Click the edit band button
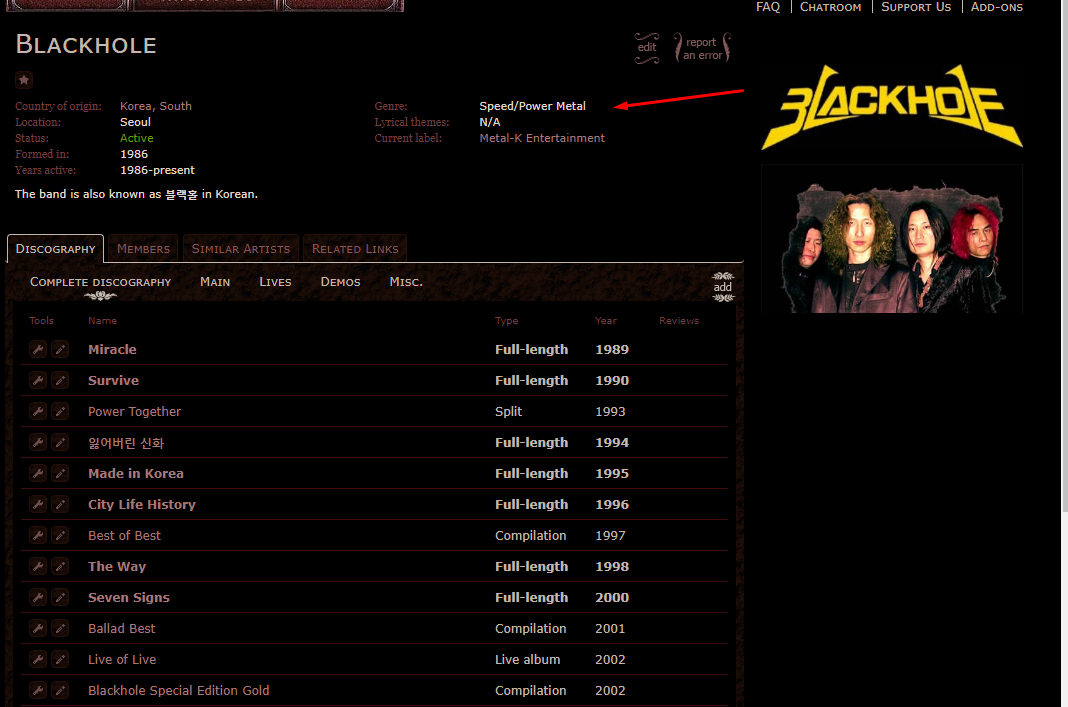 [647, 48]
